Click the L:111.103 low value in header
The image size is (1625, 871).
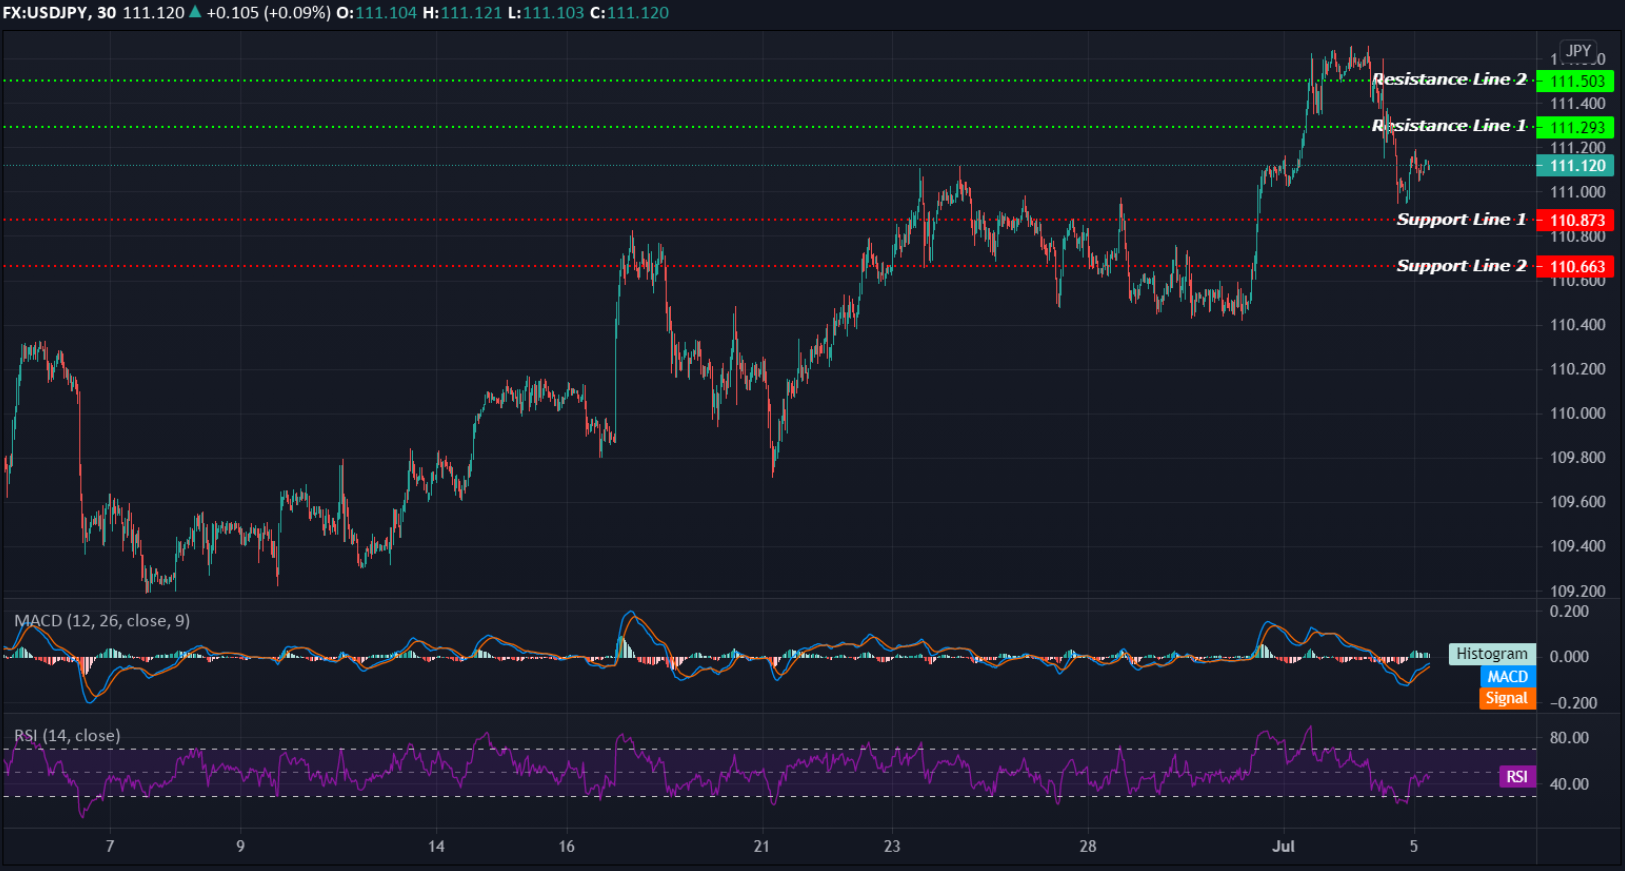pyautogui.click(x=545, y=13)
